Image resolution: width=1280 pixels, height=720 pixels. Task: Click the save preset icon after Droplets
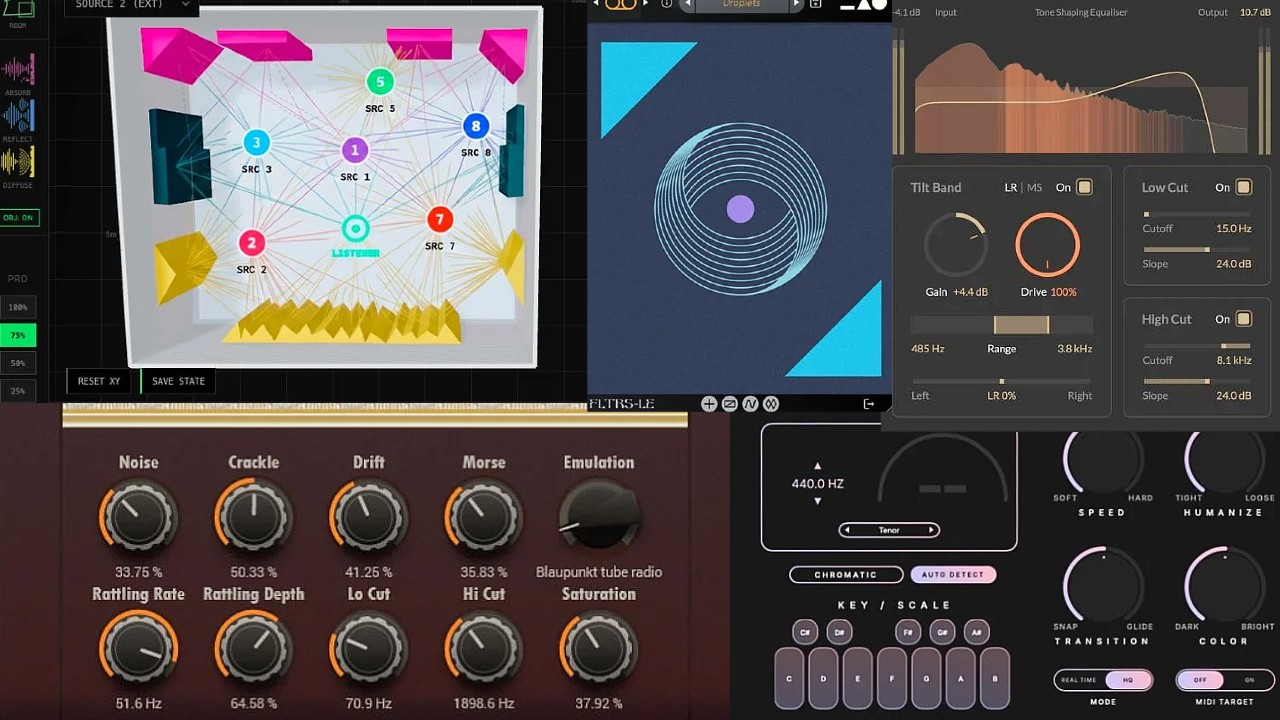pyautogui.click(x=816, y=4)
